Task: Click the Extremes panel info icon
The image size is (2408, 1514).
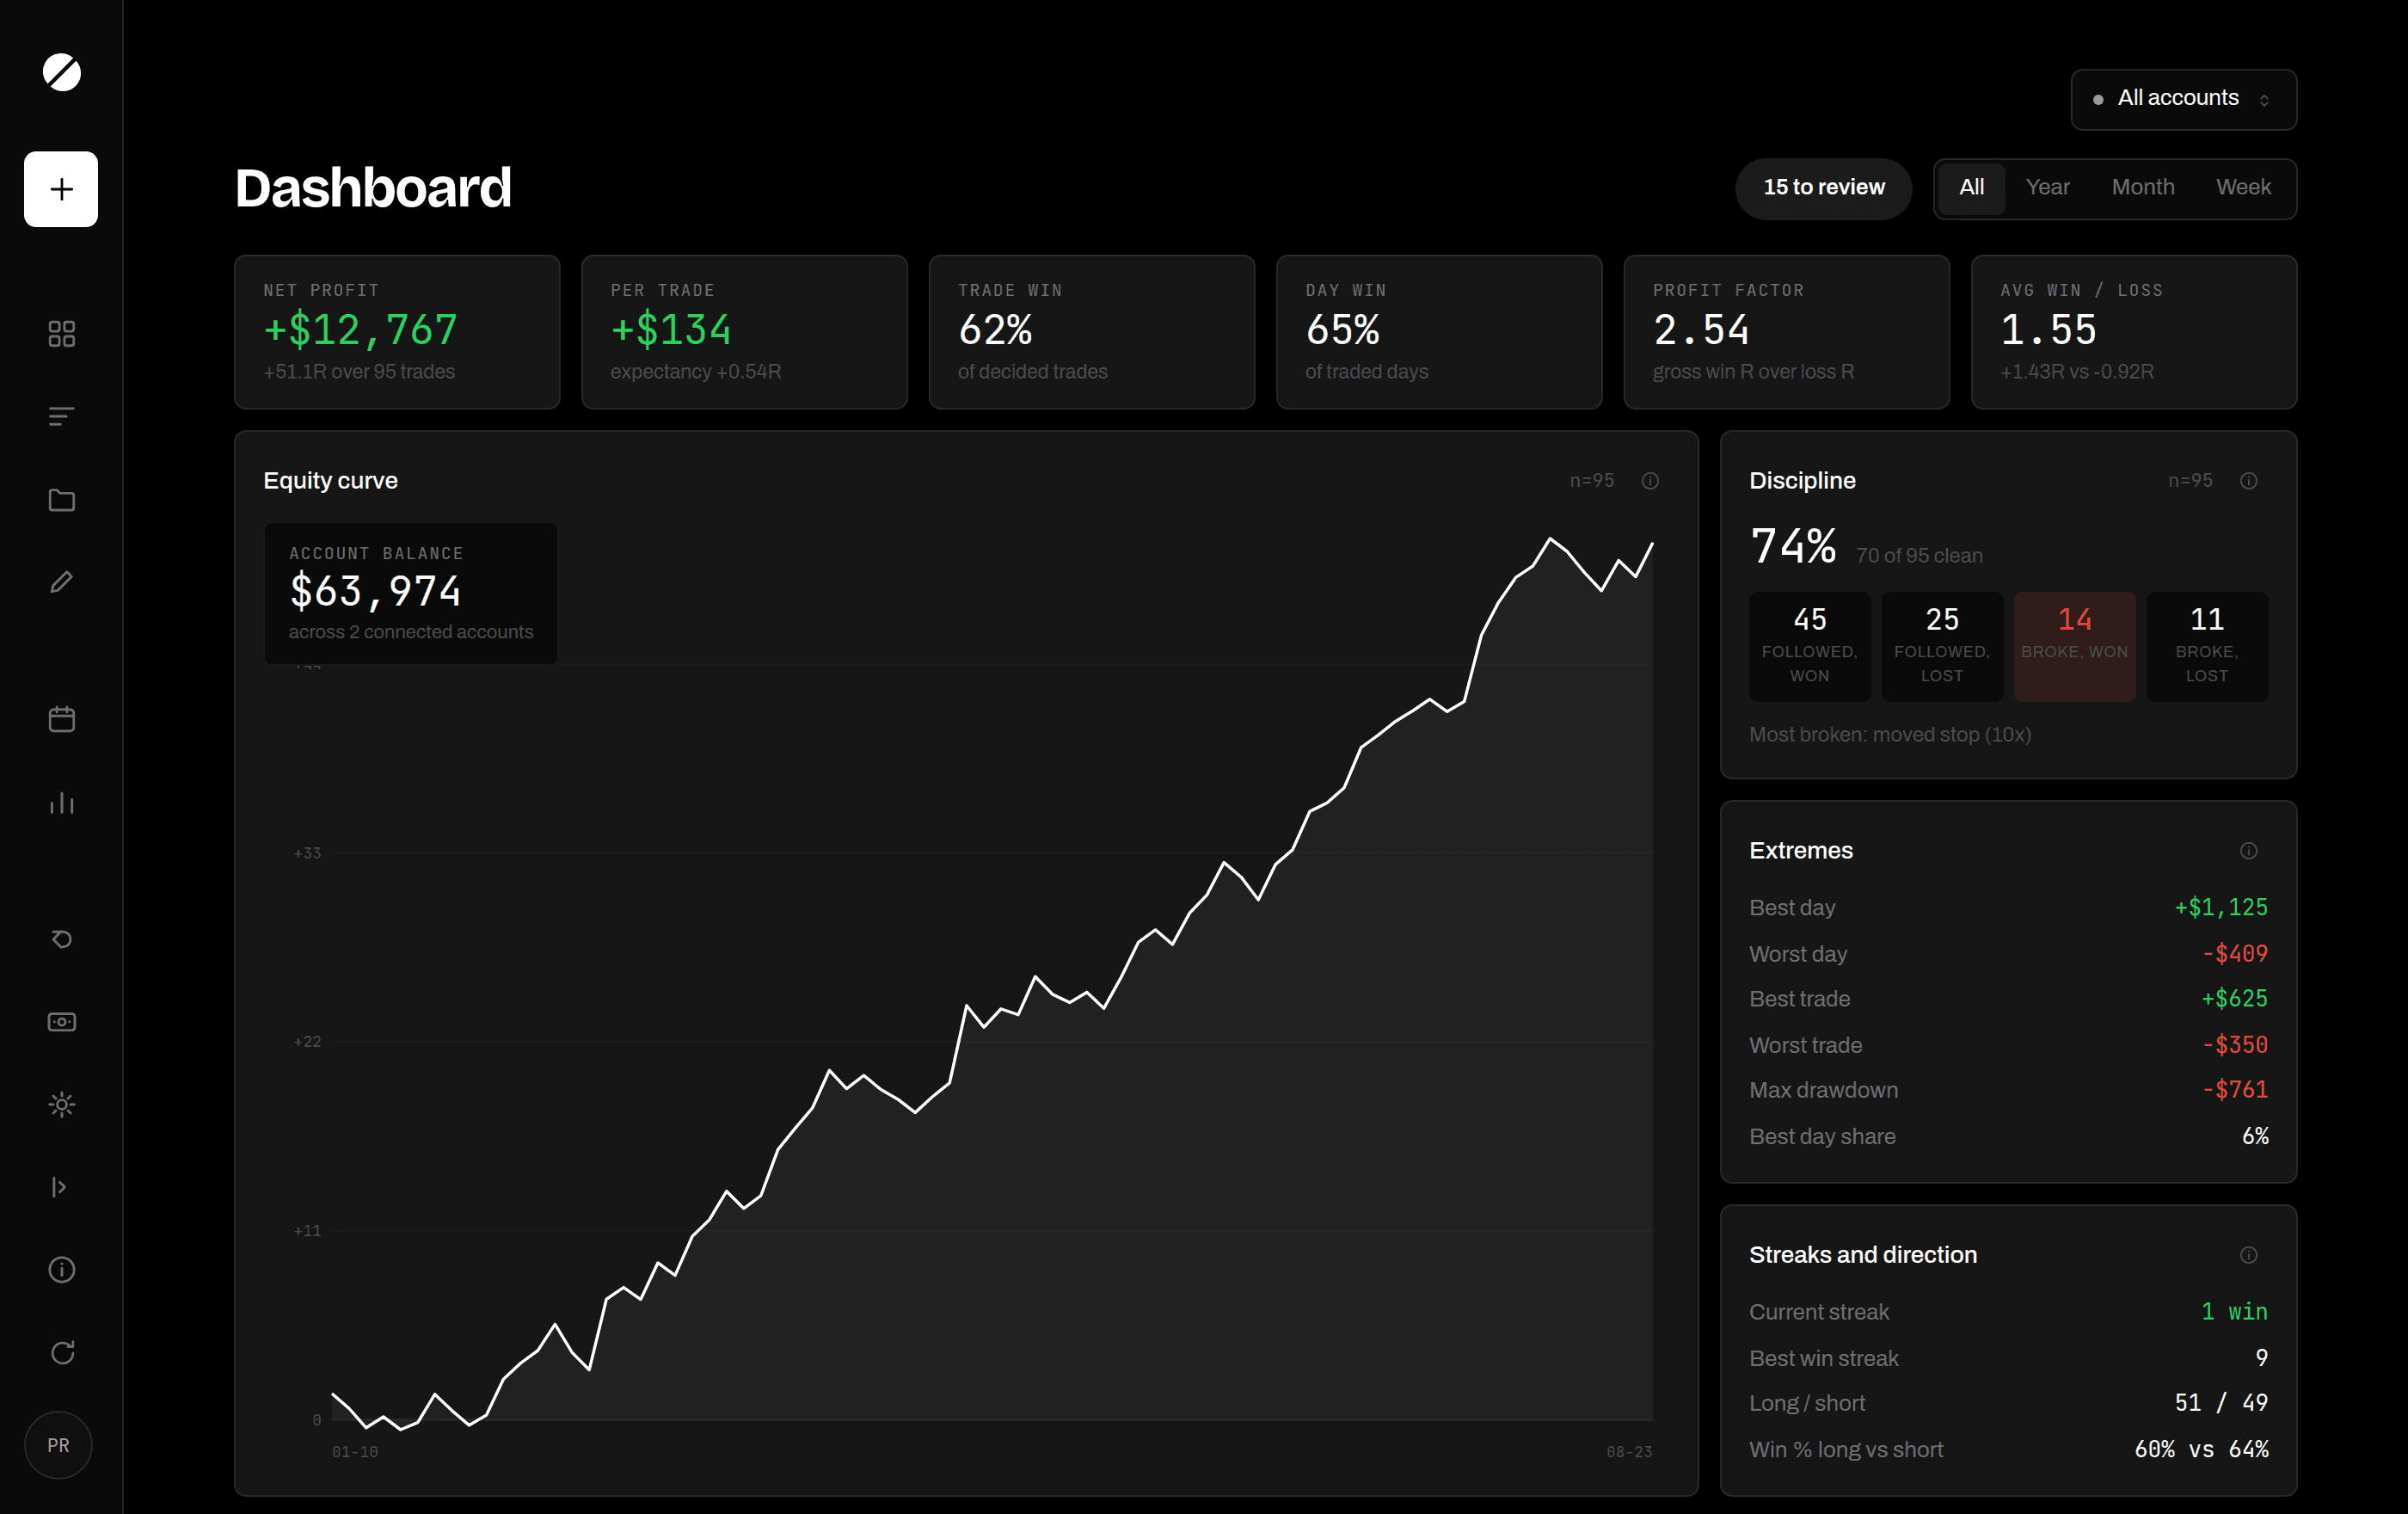Action: click(2248, 851)
